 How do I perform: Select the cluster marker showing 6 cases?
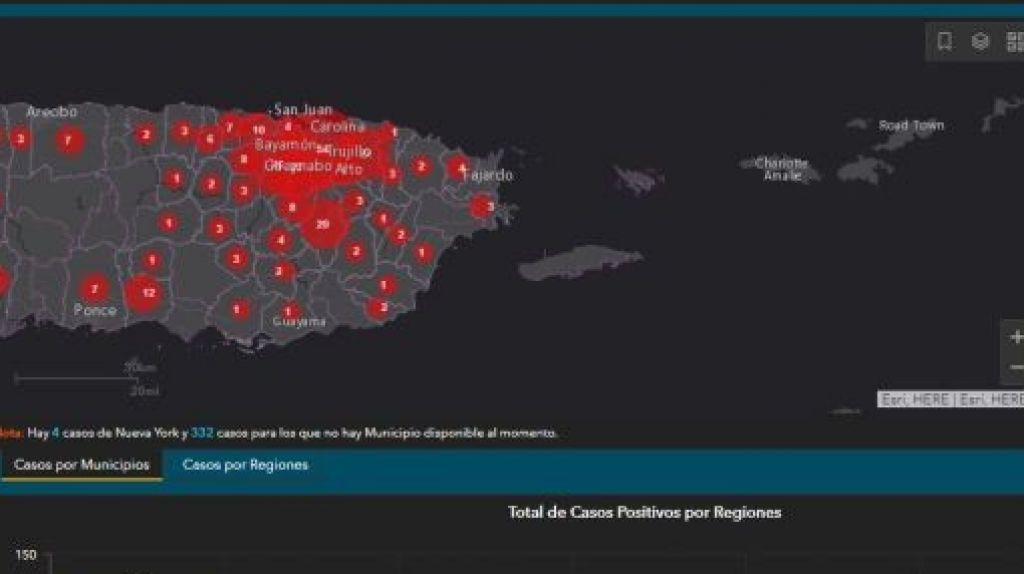pos(210,138)
